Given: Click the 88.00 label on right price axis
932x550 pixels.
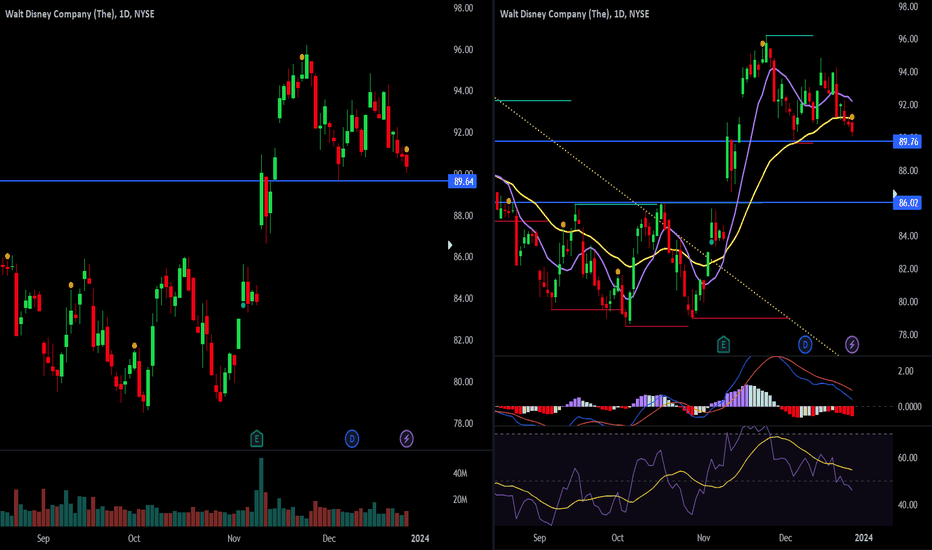Looking at the screenshot, I should click(x=908, y=171).
